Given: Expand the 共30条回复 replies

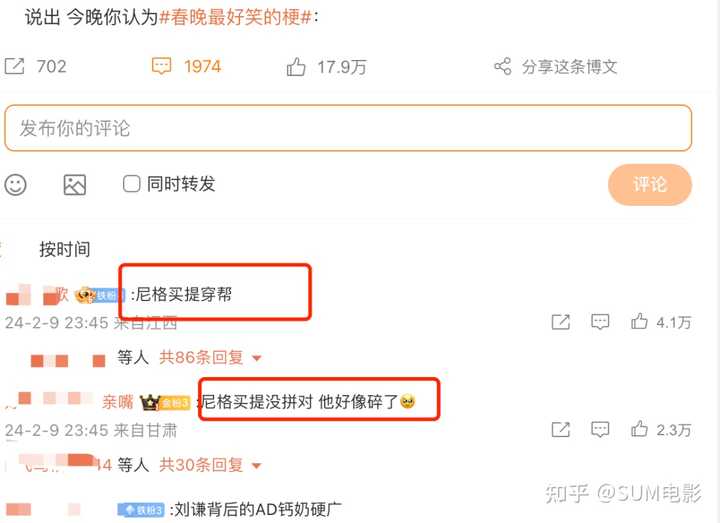Looking at the screenshot, I should (x=210, y=465).
